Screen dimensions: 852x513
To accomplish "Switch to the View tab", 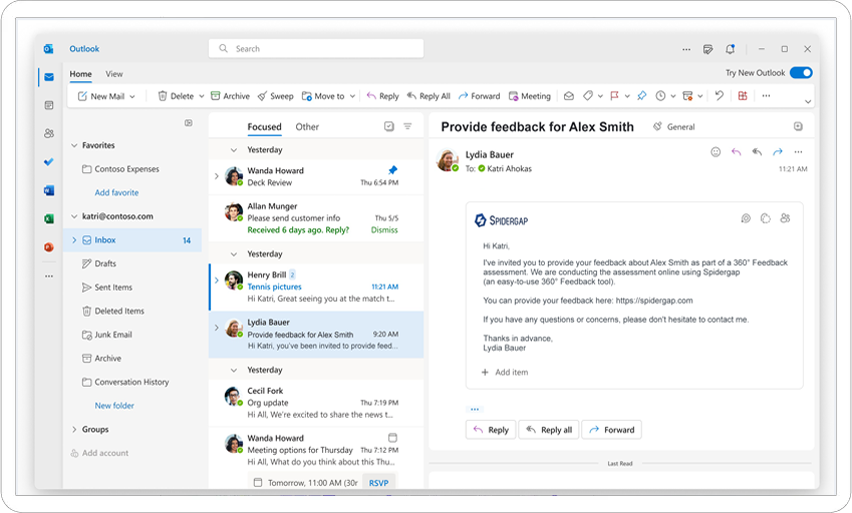I will (114, 74).
